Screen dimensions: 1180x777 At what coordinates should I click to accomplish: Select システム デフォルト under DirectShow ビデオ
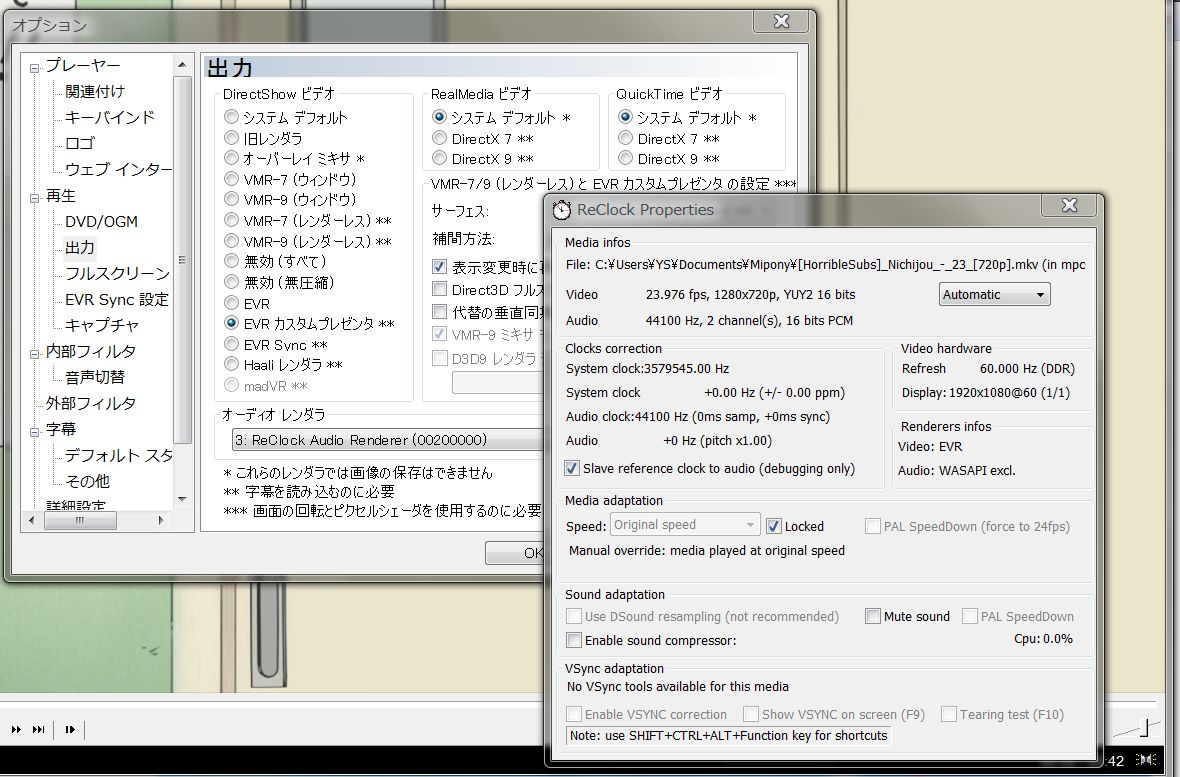point(231,117)
